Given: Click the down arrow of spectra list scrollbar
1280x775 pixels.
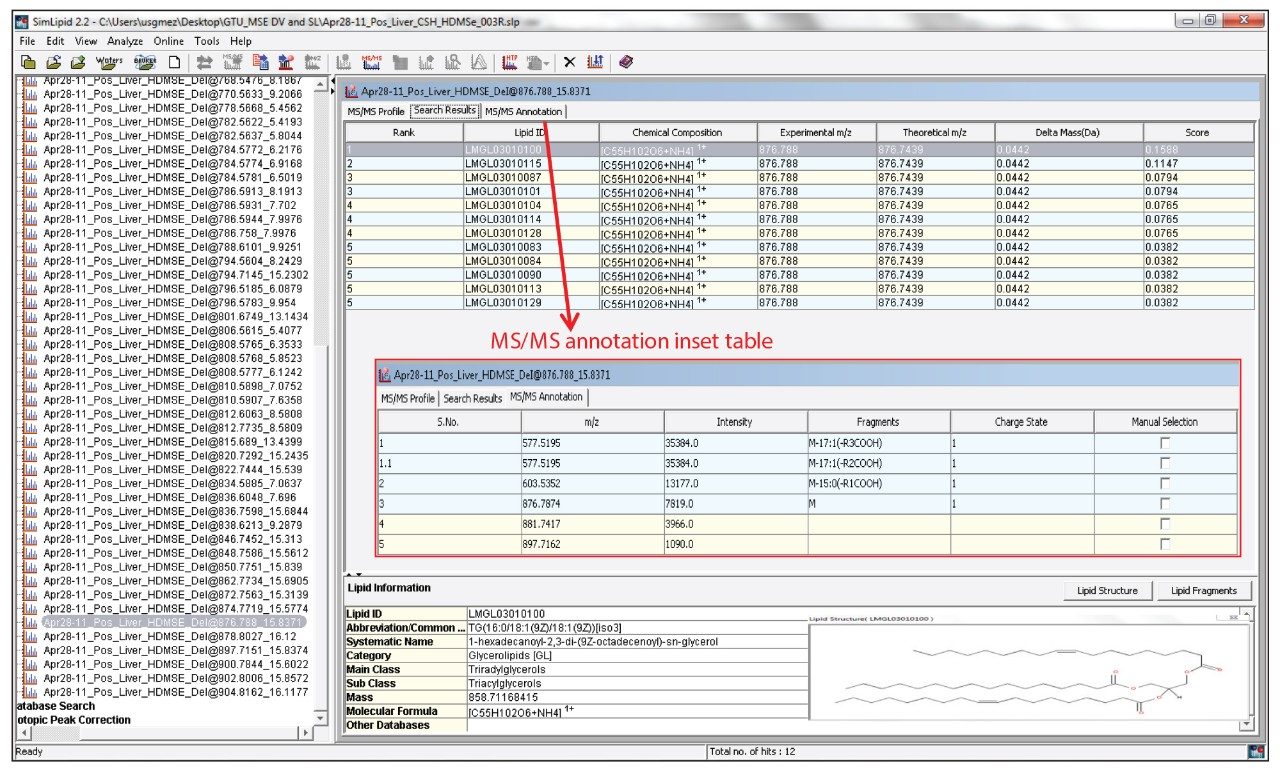Looking at the screenshot, I should [x=320, y=718].
